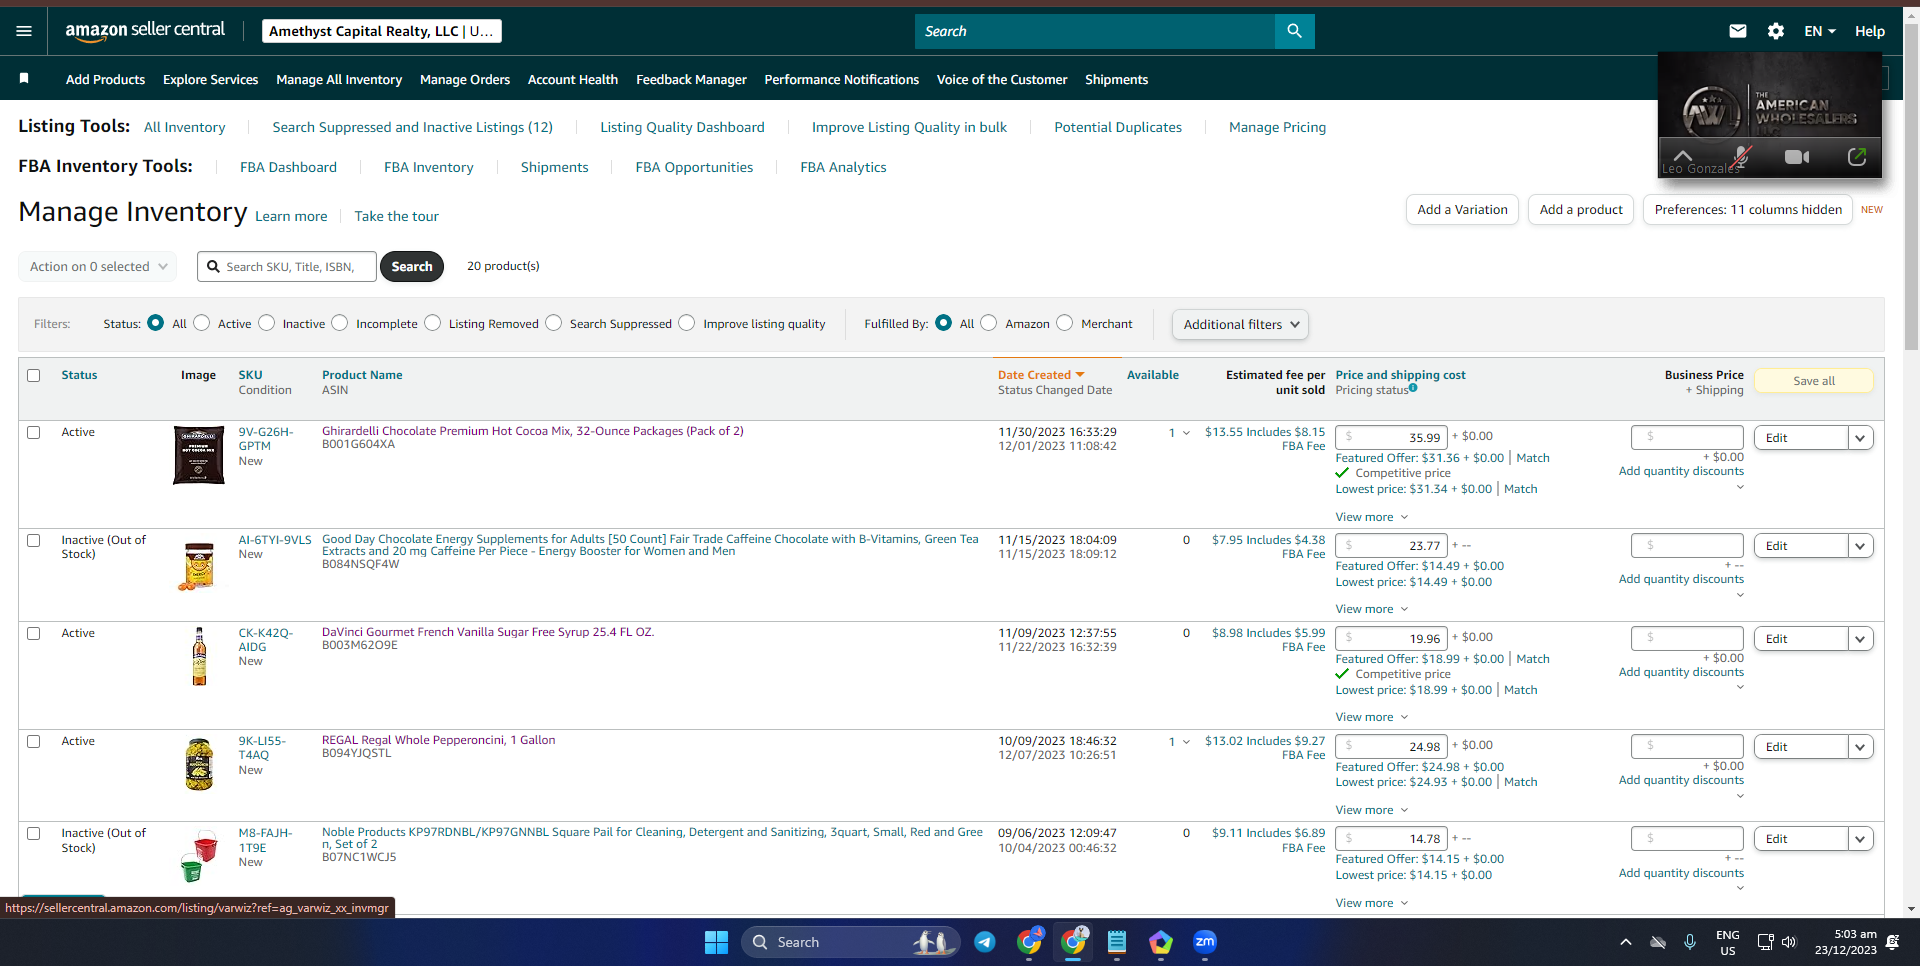Screen dimensions: 1920x966
Task: Click the Windows taskbar Search box
Action: coord(850,942)
